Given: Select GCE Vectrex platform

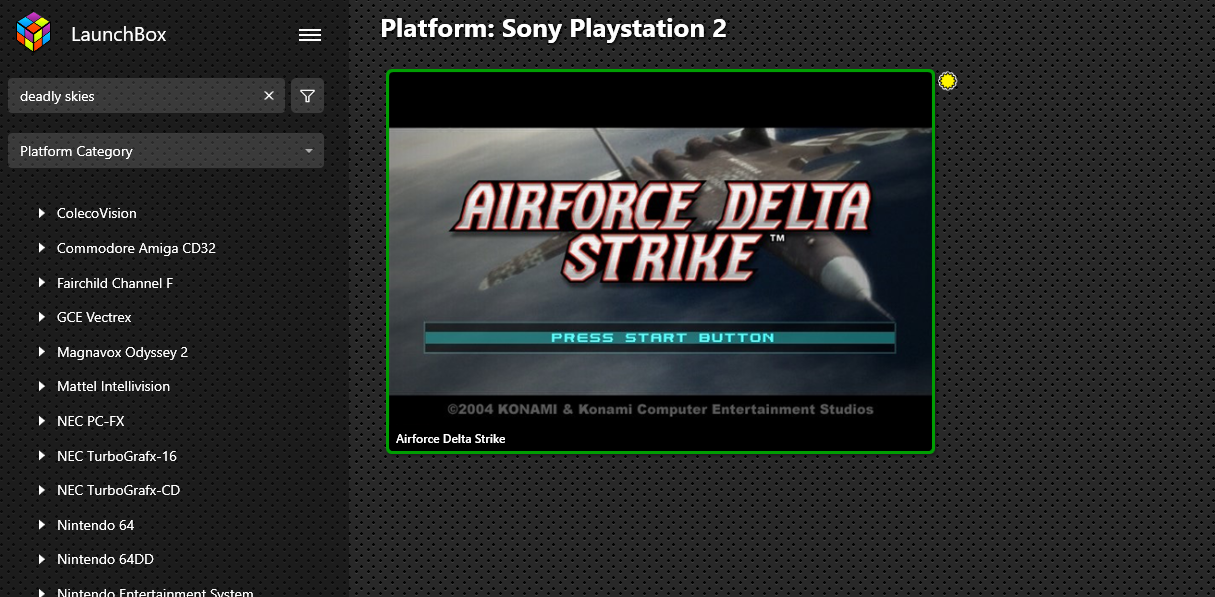Looking at the screenshot, I should (x=94, y=317).
